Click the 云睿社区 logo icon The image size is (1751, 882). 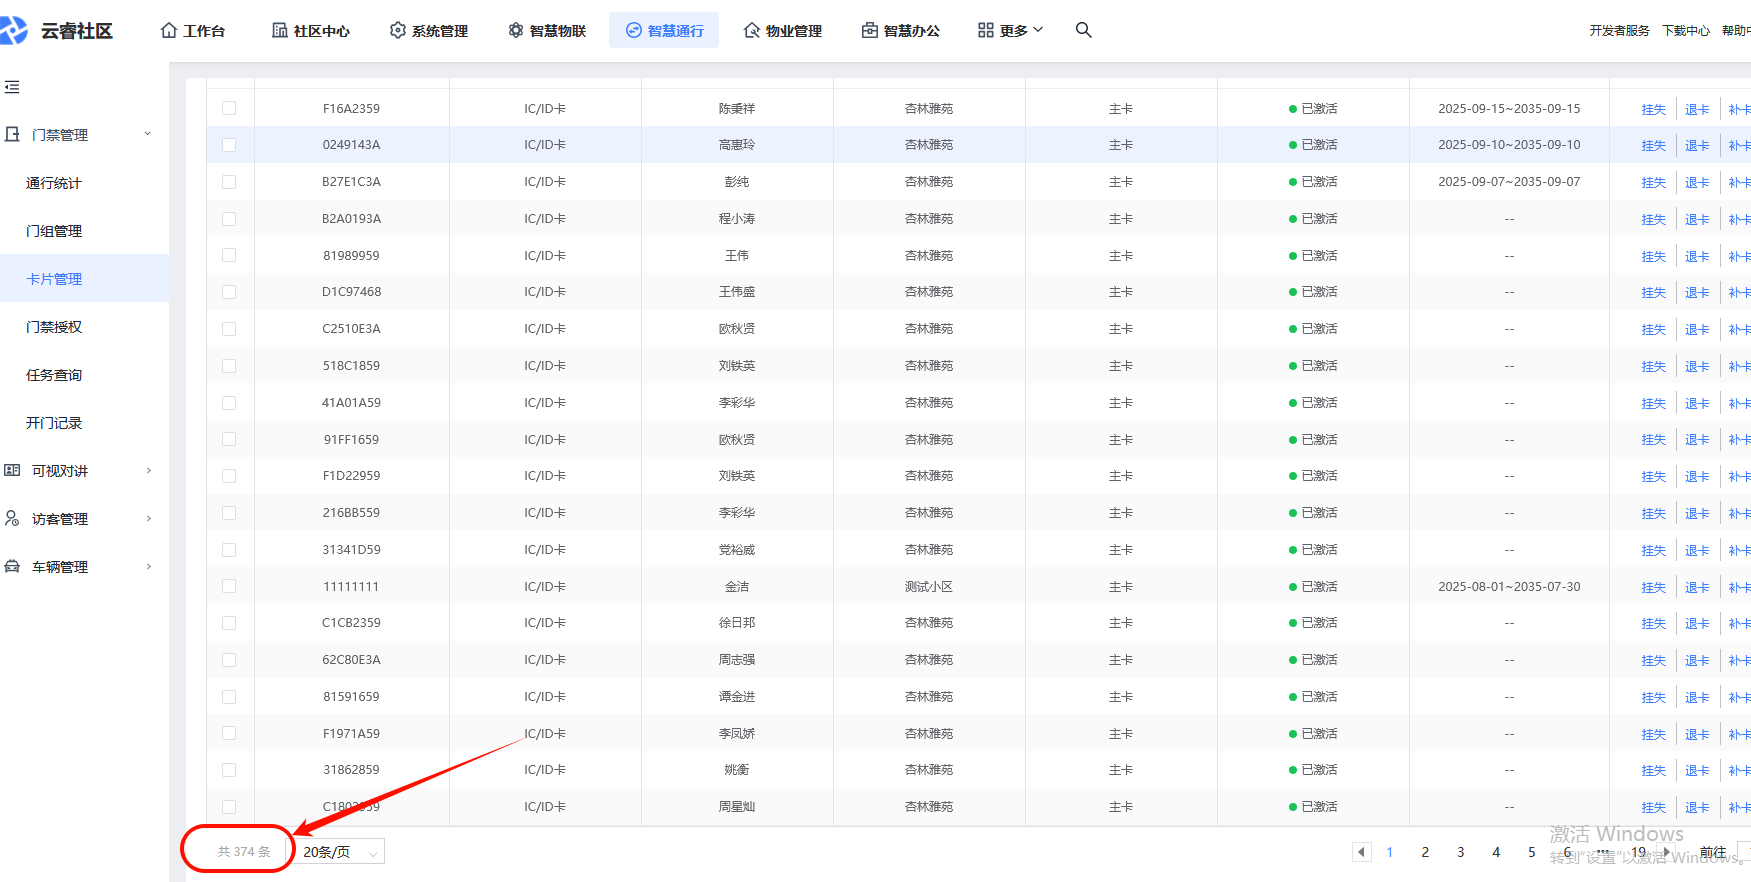coord(13,30)
